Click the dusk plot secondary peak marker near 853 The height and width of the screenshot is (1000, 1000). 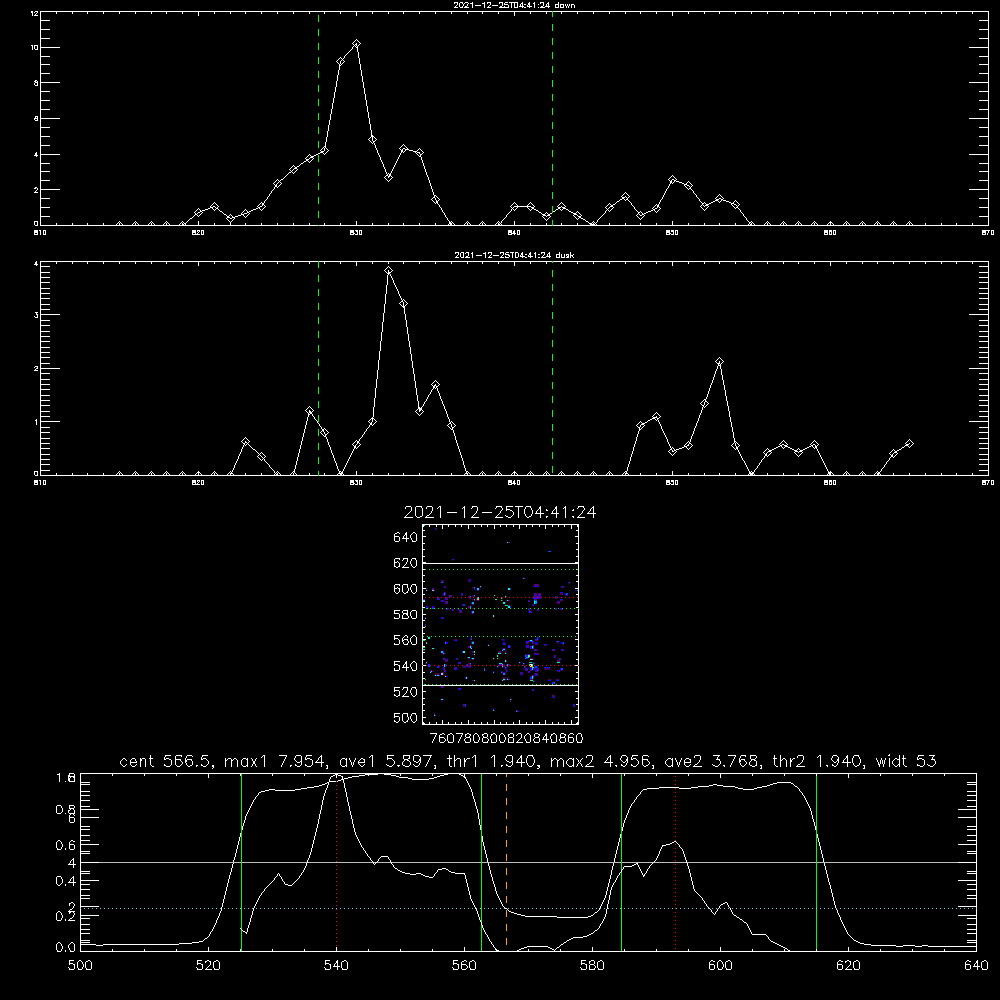719,362
